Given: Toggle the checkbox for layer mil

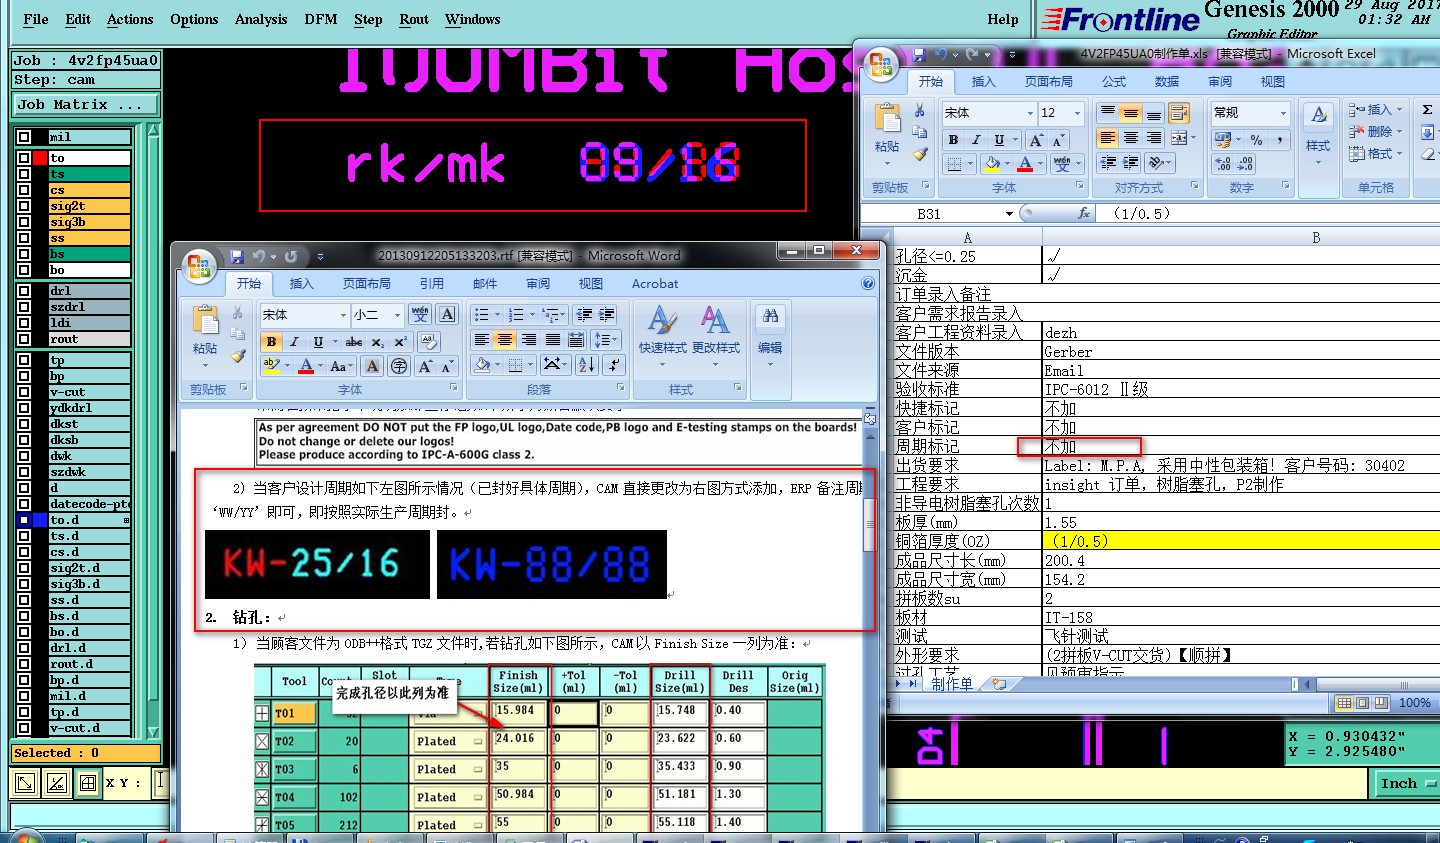Looking at the screenshot, I should 24,137.
